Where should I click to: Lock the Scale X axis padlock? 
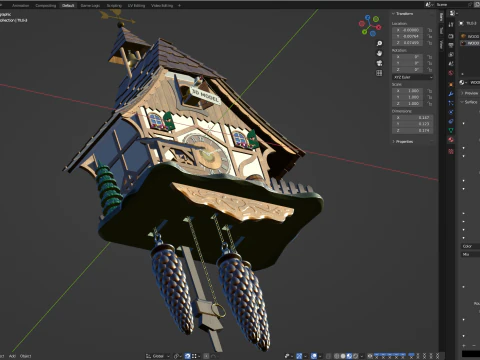click(x=429, y=91)
